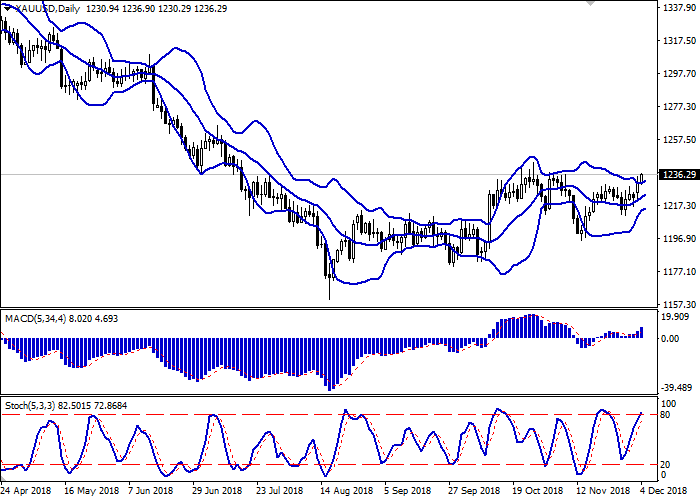700x500 pixels.
Task: Click the Stochastic 100 scale label
Action: pos(668,404)
